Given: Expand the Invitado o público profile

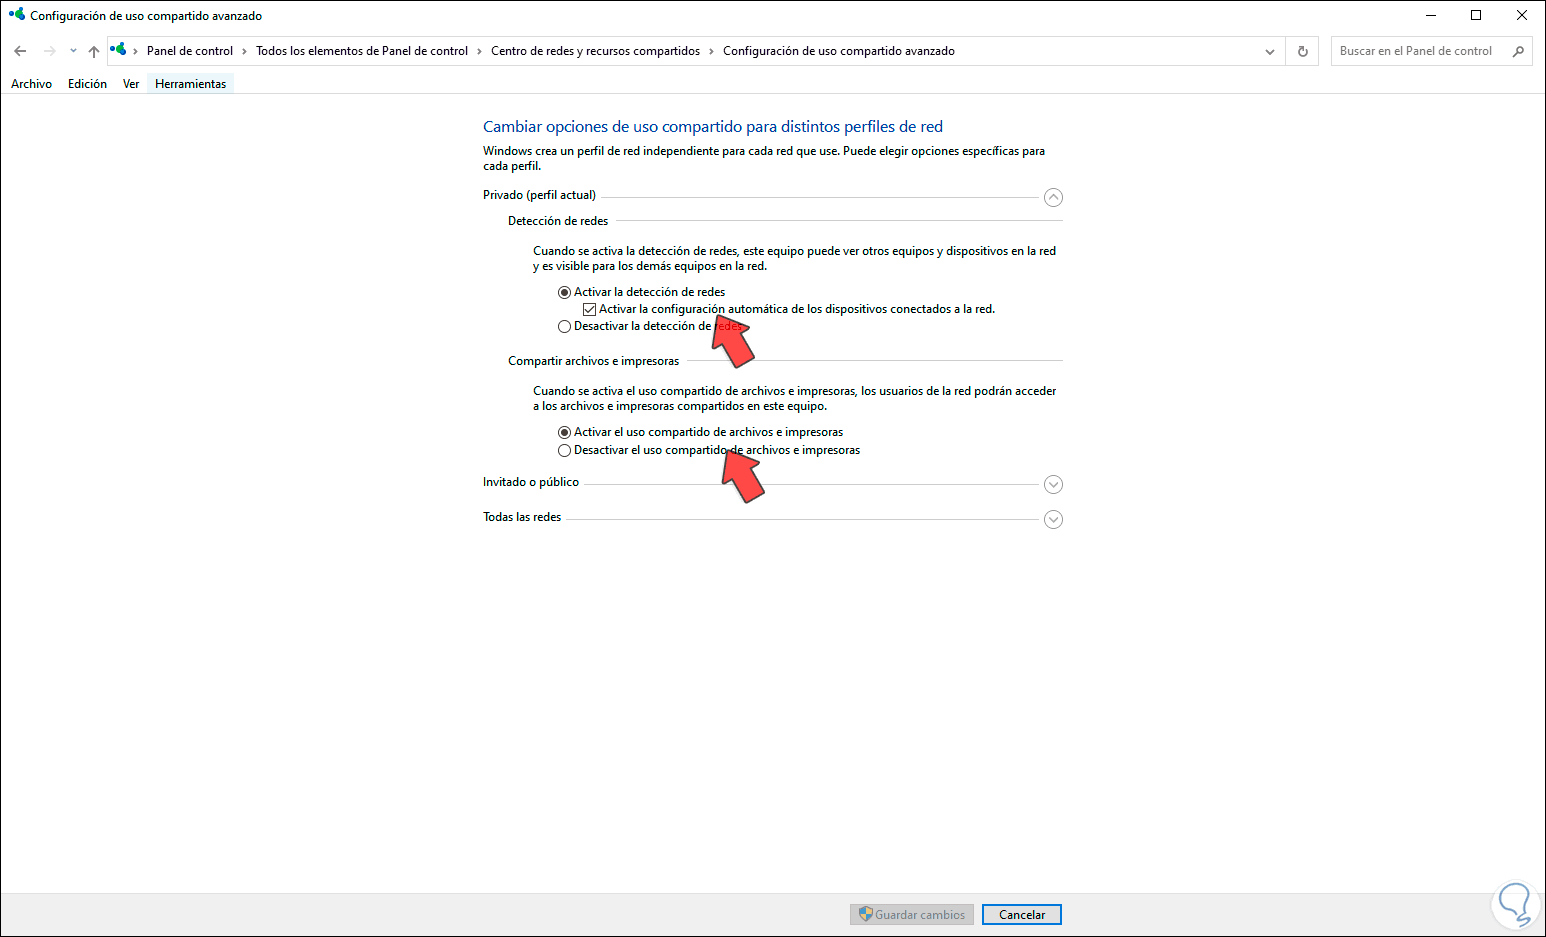Looking at the screenshot, I should pos(1052,484).
